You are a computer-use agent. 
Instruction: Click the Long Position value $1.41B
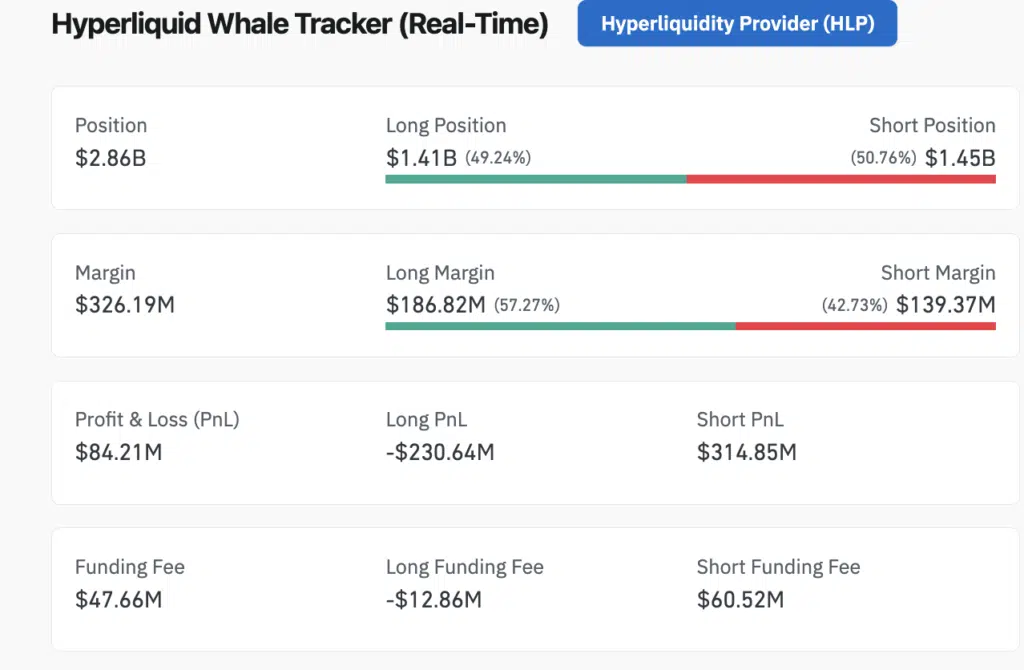[x=416, y=156]
